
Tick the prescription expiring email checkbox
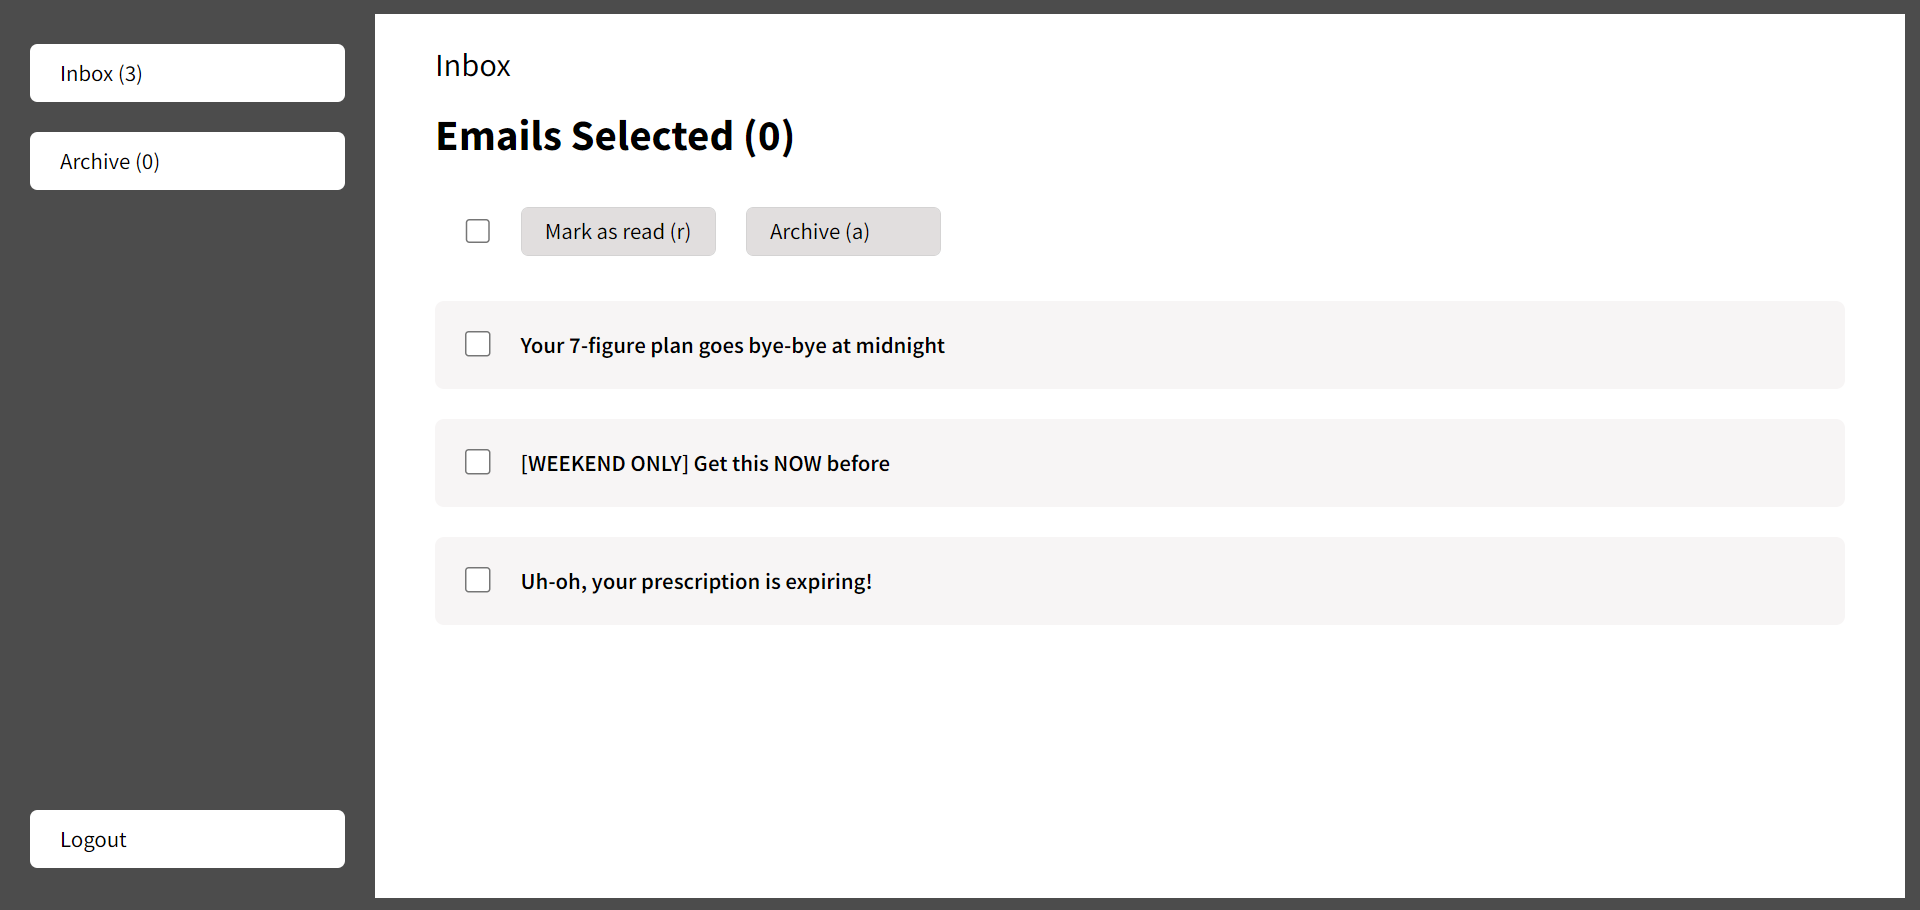tap(478, 580)
